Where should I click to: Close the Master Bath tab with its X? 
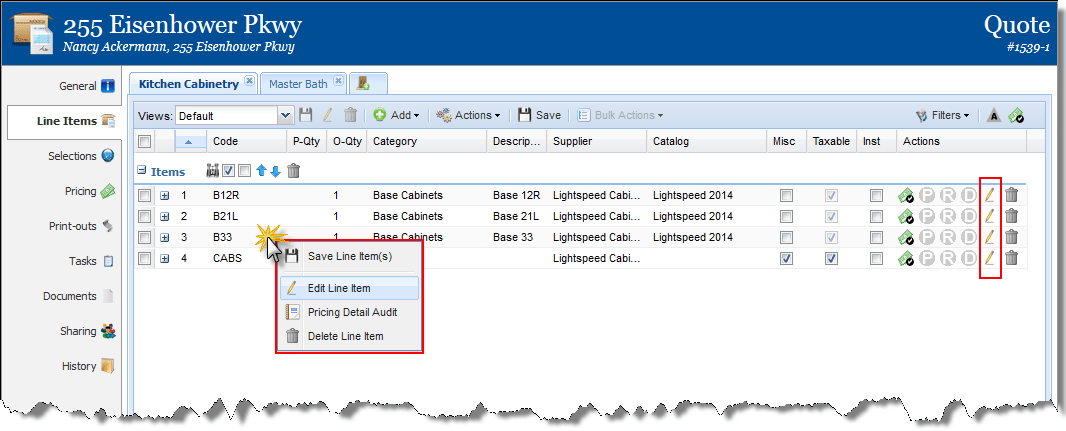tap(338, 81)
